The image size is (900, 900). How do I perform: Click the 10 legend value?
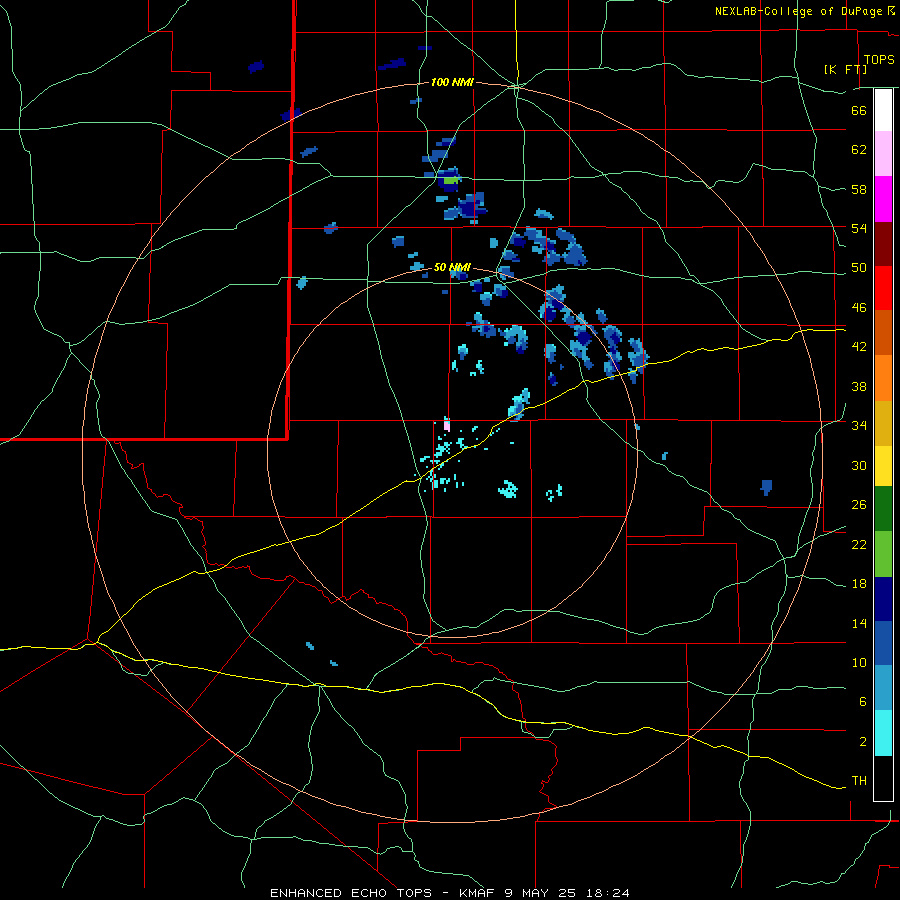(859, 663)
